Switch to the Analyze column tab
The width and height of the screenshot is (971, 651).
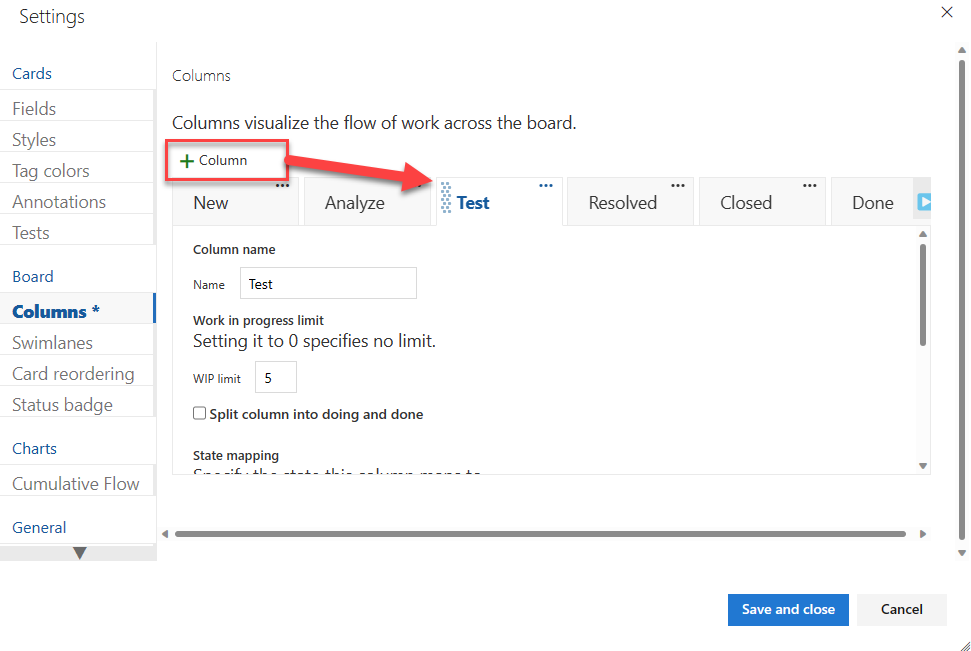tap(355, 202)
